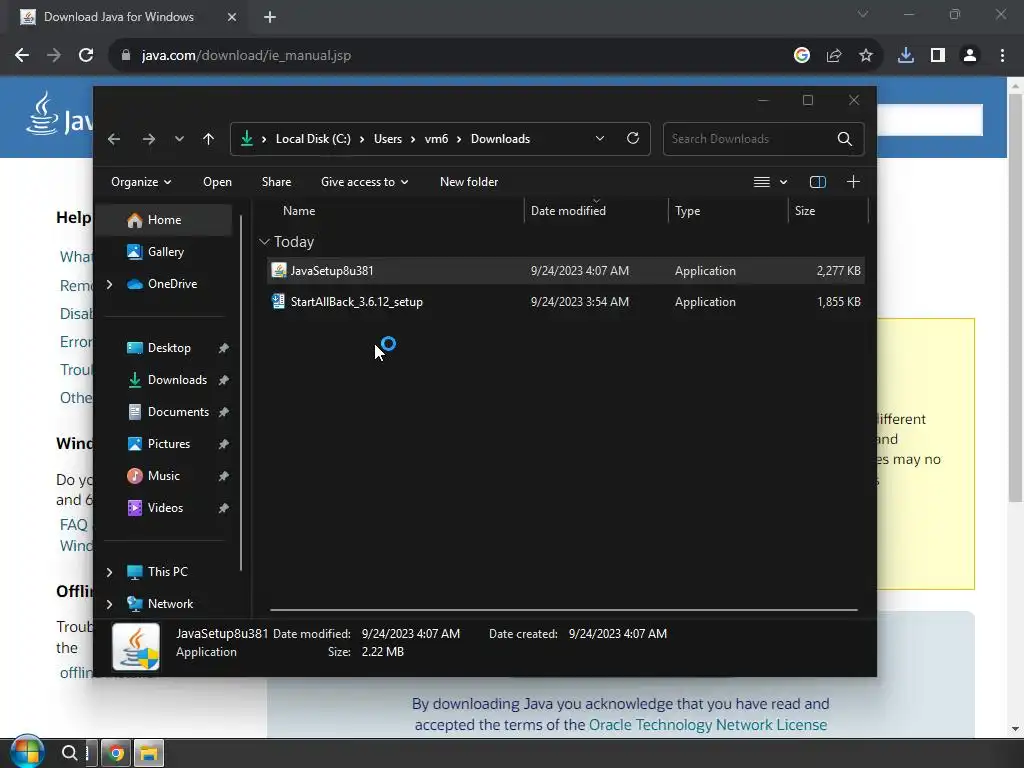The height and width of the screenshot is (768, 1024).
Task: Open pinned Pictures folder
Action: pyautogui.click(x=168, y=444)
